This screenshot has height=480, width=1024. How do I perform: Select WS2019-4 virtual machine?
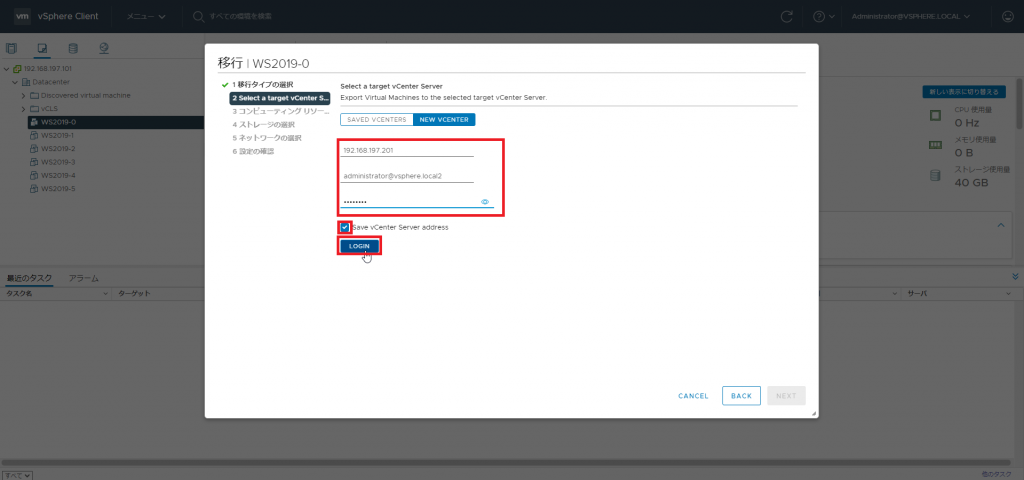pyautogui.click(x=57, y=176)
